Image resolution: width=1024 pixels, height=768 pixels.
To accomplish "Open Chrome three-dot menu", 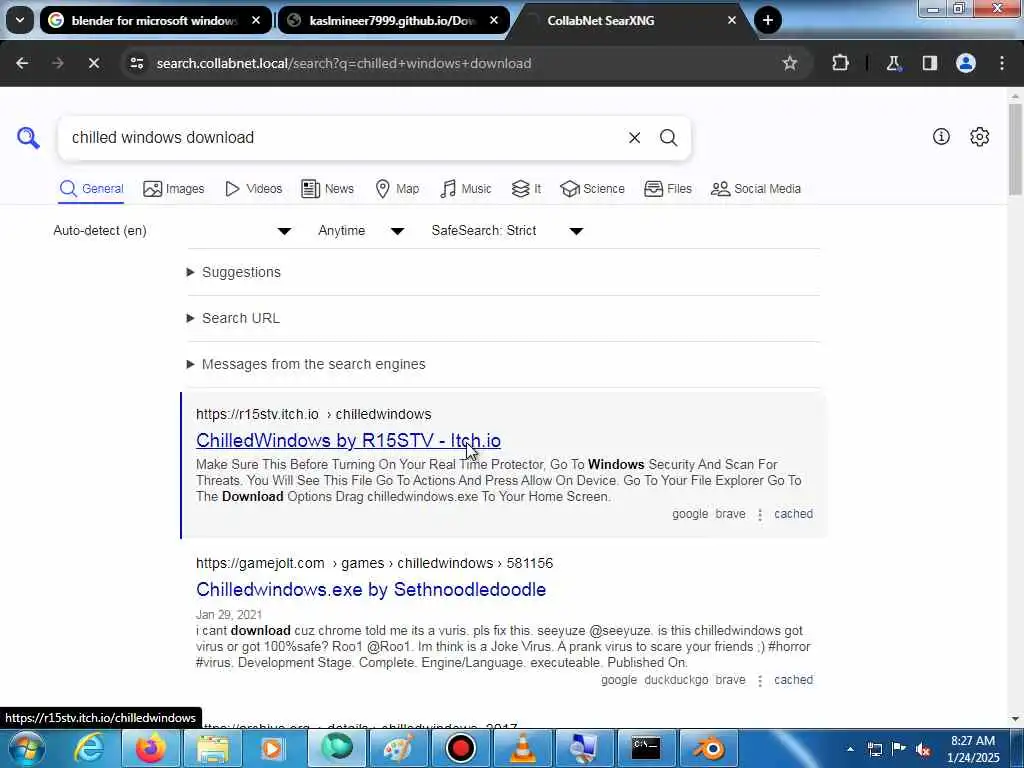I will (1002, 63).
